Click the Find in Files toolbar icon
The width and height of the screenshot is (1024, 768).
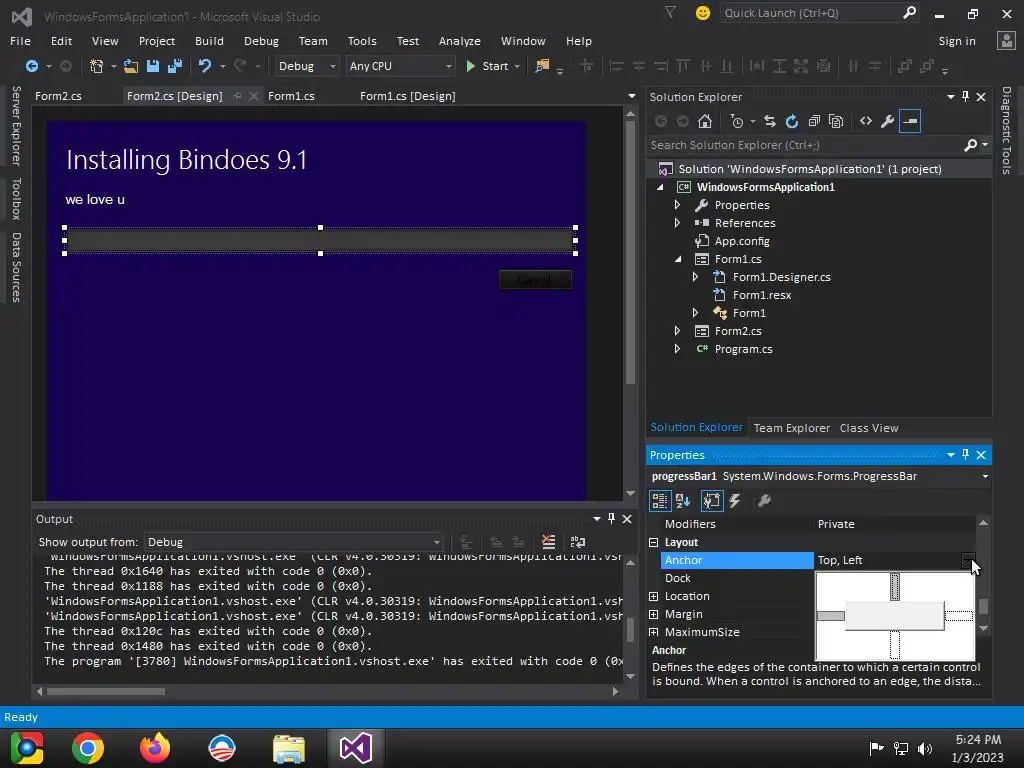click(x=542, y=66)
